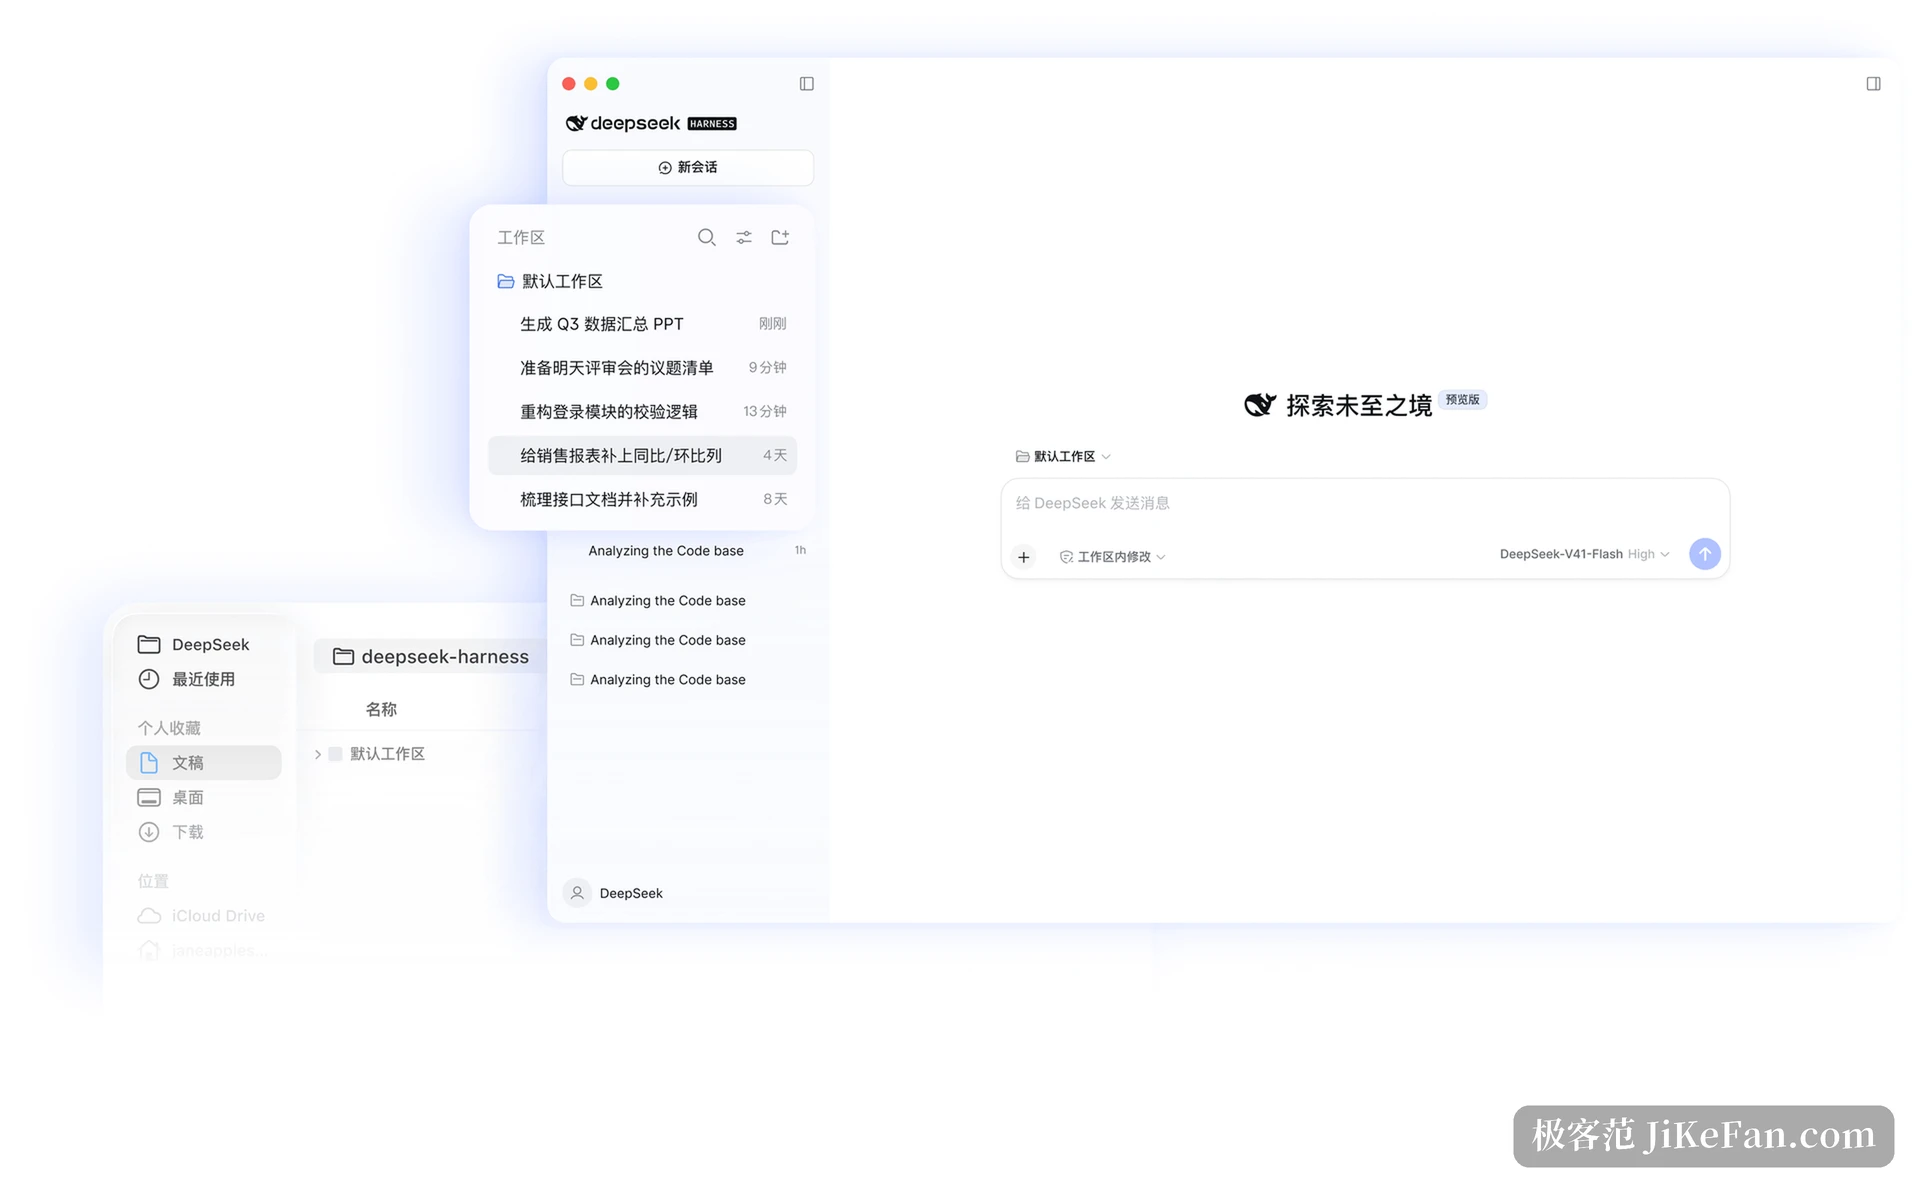Image resolution: width=1920 pixels, height=1193 pixels.
Task: Click the document icon beside 文稿
Action: 149,763
